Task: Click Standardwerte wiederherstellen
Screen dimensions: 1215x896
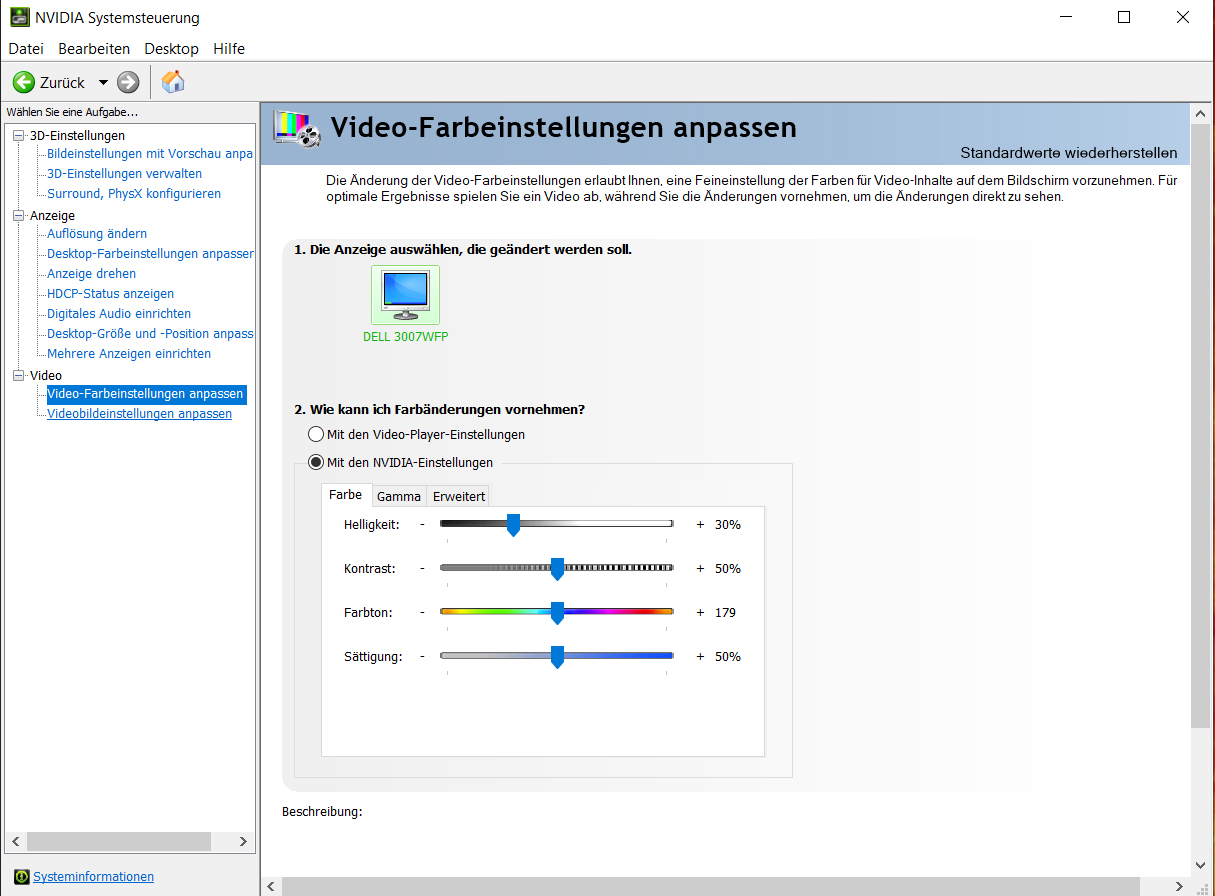Action: (x=1069, y=153)
